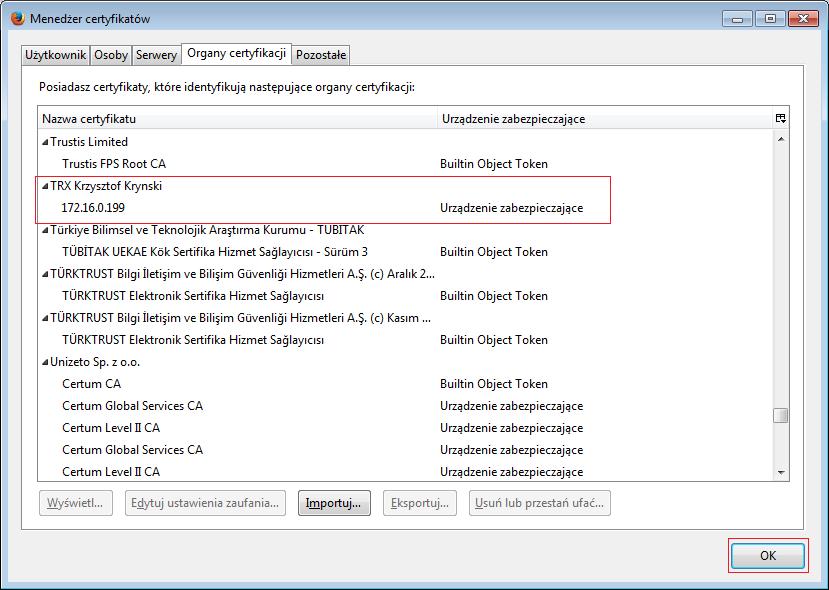The width and height of the screenshot is (829, 590).
Task: Collapse the Unizeto Sp. z o.o. group
Action: 45,362
